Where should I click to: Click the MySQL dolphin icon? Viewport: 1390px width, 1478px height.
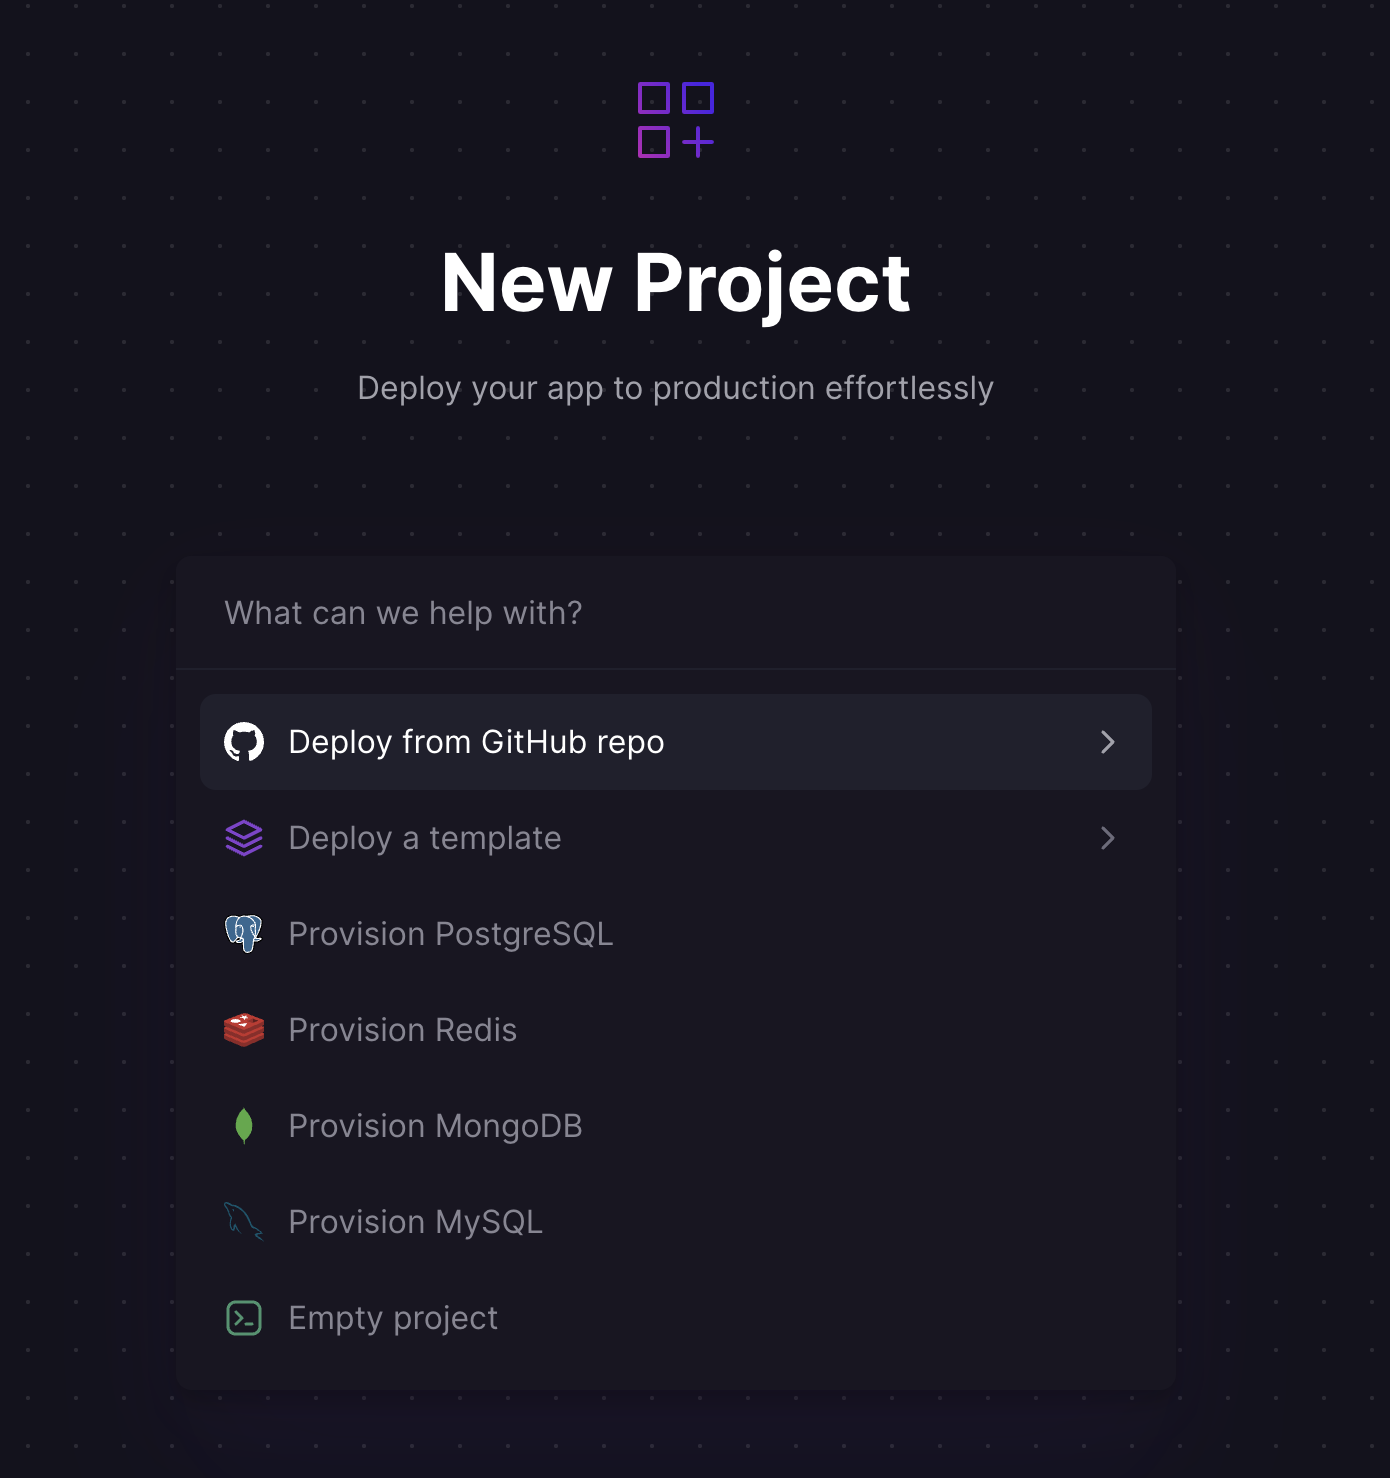point(244,1221)
